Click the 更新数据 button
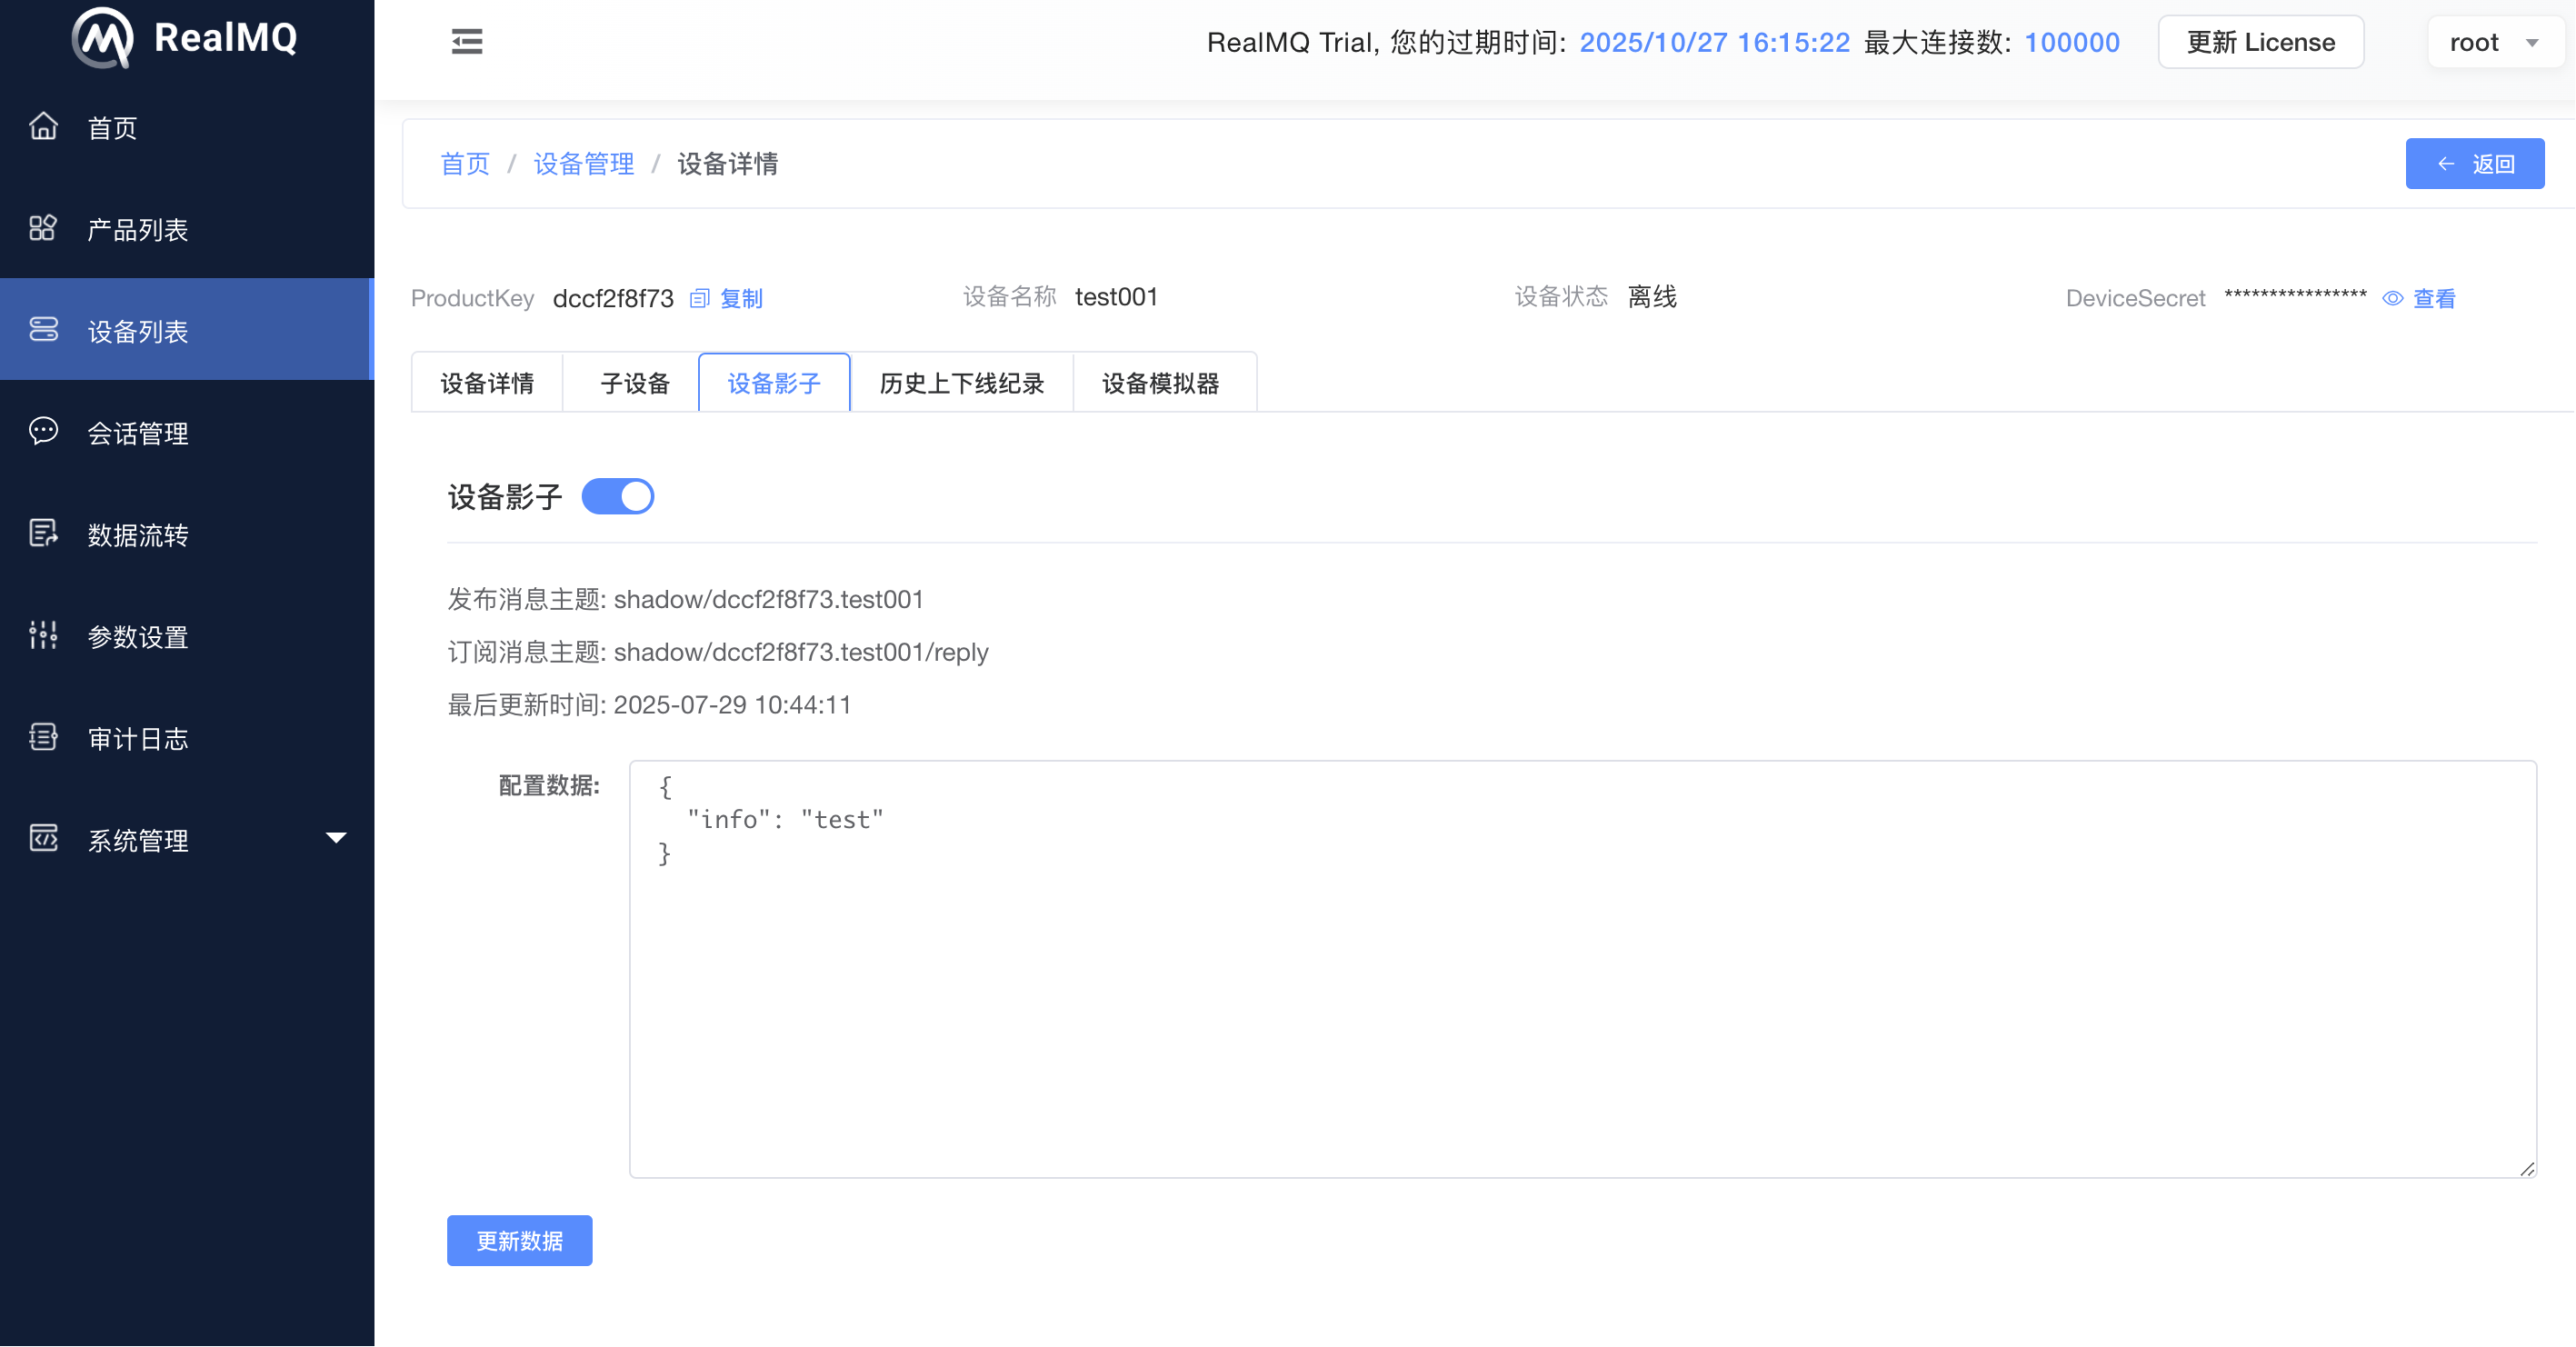Screen dimensions: 2576x1347 pyautogui.click(x=520, y=1241)
